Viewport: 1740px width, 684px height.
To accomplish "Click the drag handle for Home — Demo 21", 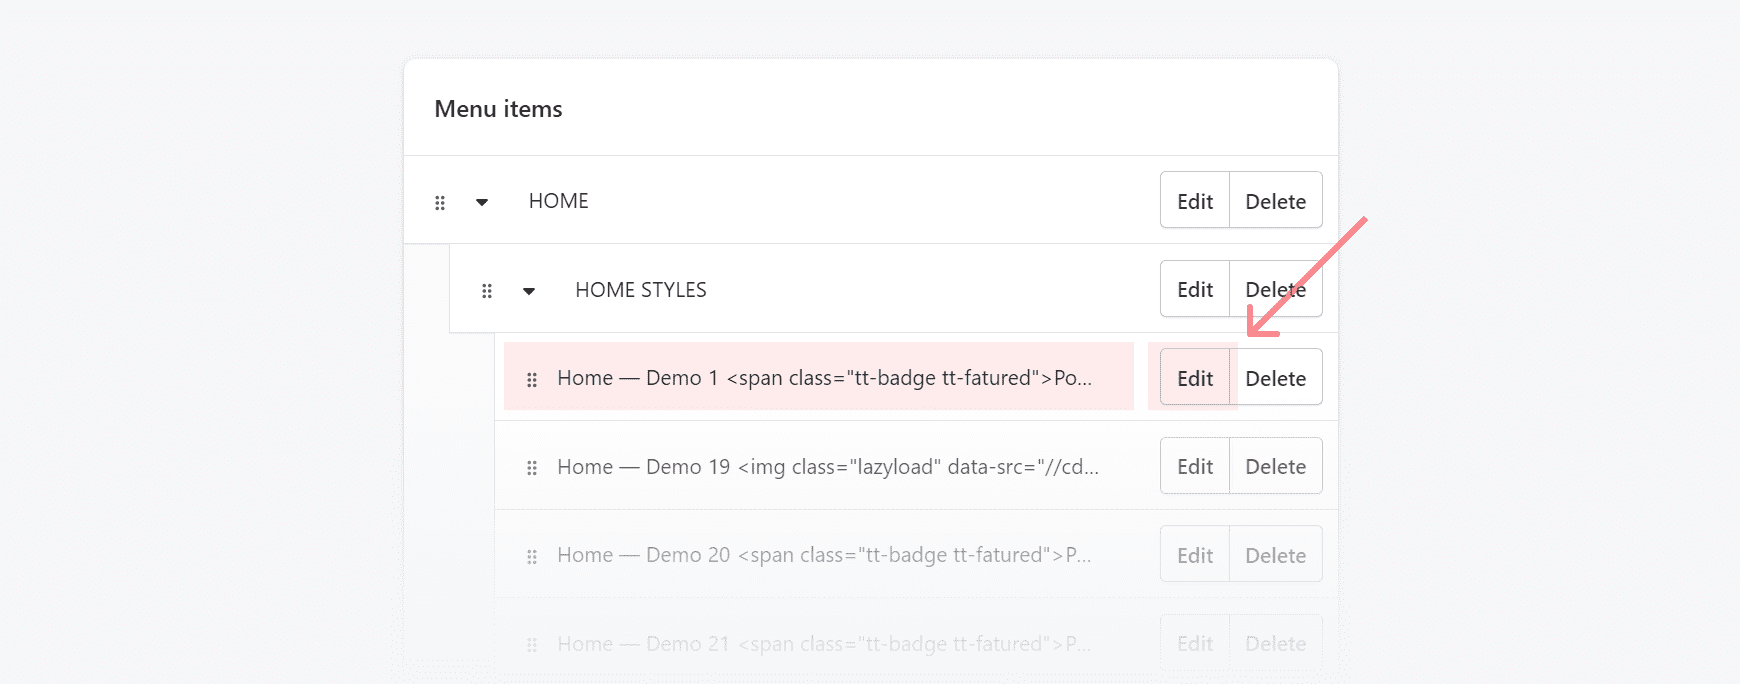I will pos(532,645).
